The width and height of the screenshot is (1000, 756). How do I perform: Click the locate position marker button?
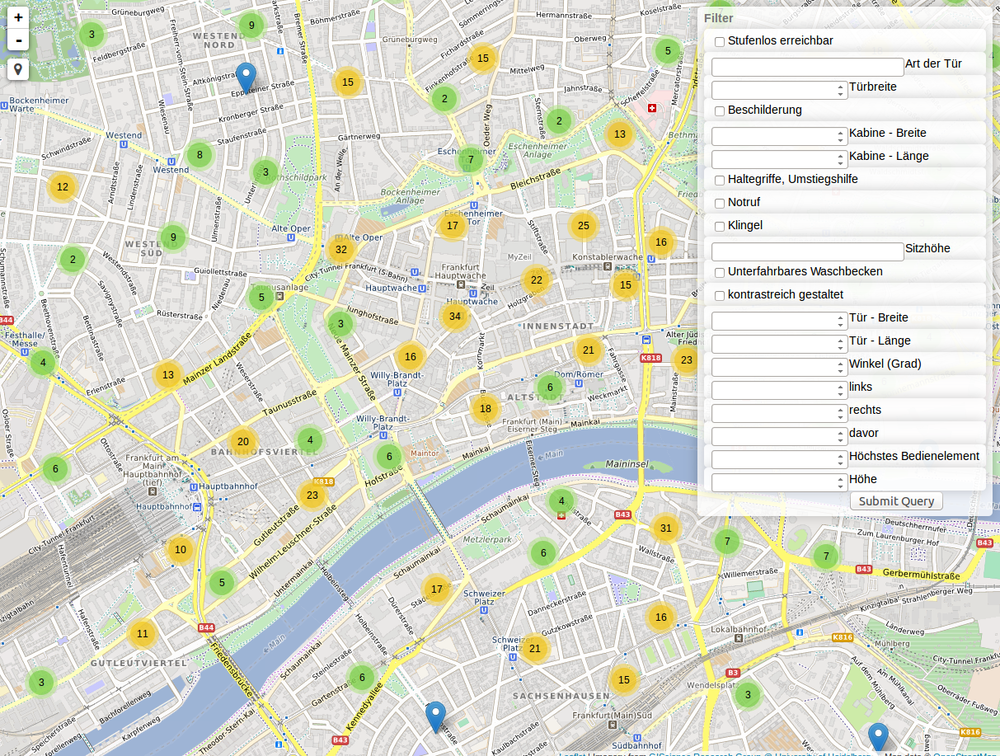pyautogui.click(x=18, y=69)
